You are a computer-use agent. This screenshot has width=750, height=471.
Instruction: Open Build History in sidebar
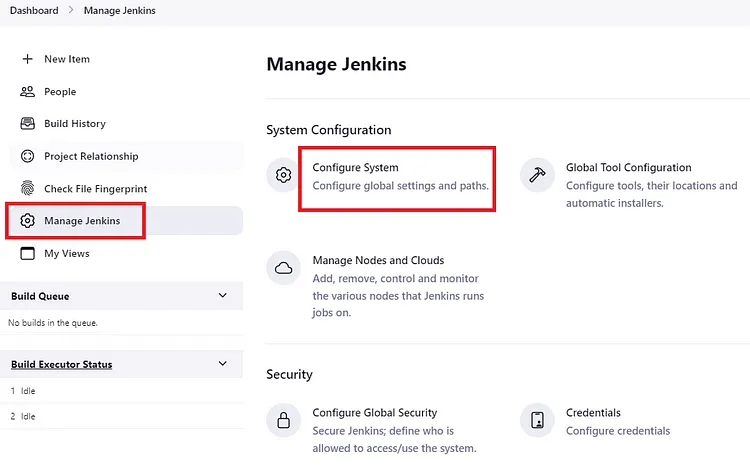click(x=75, y=124)
